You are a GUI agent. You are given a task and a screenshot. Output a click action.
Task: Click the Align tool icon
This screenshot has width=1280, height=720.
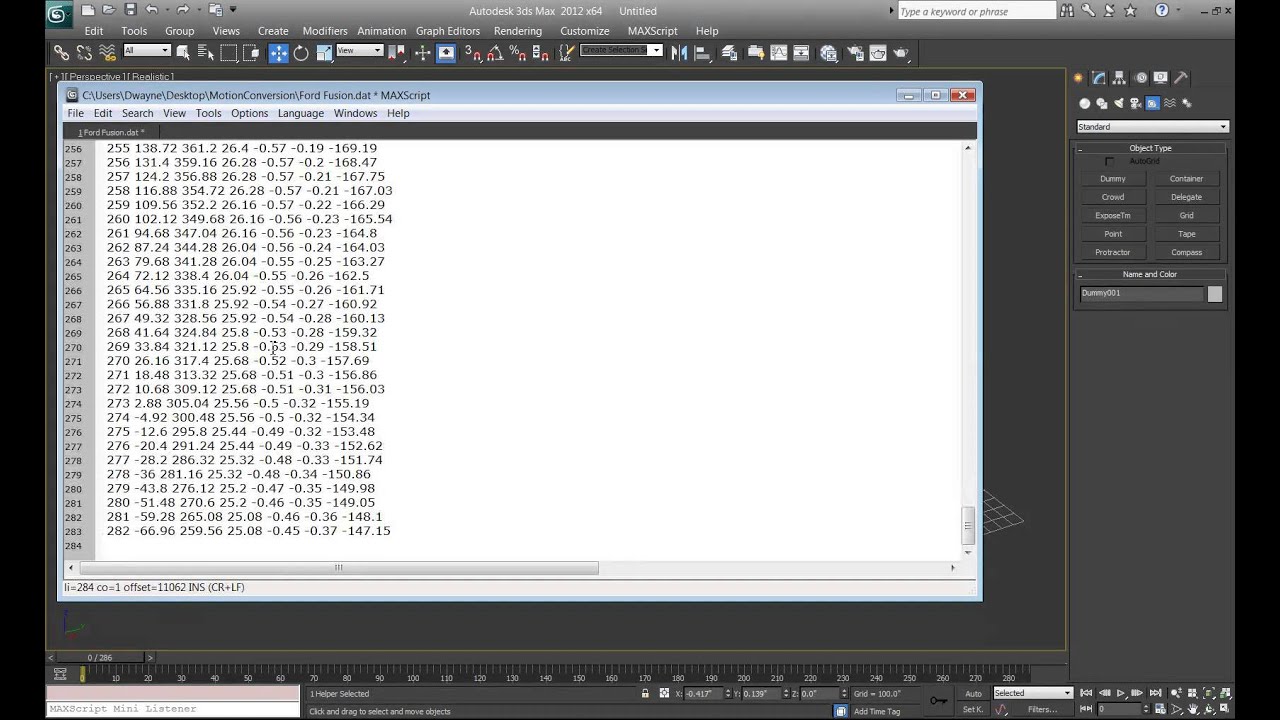[x=703, y=53]
